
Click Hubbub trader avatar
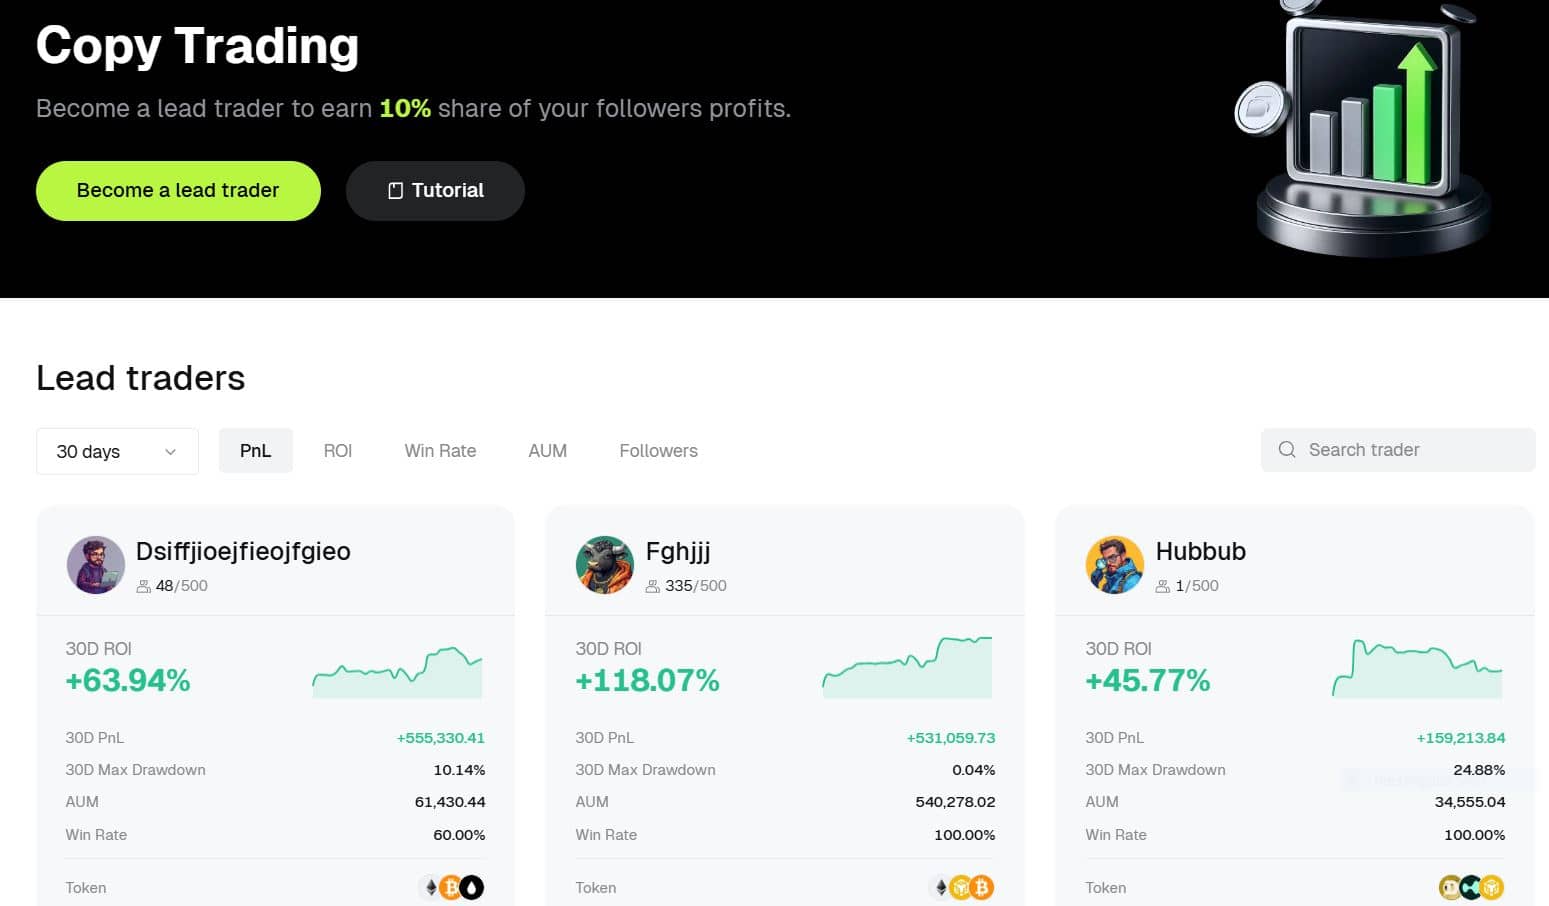tap(1115, 565)
